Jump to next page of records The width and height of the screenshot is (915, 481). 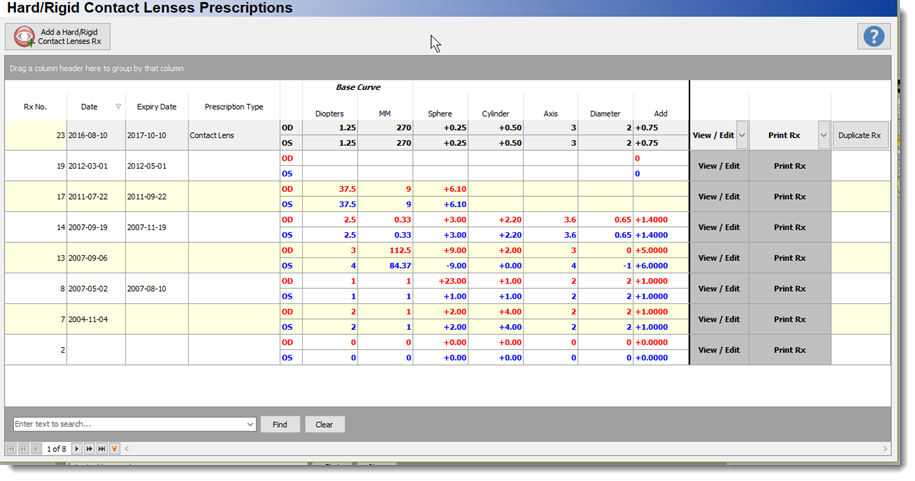click(89, 449)
